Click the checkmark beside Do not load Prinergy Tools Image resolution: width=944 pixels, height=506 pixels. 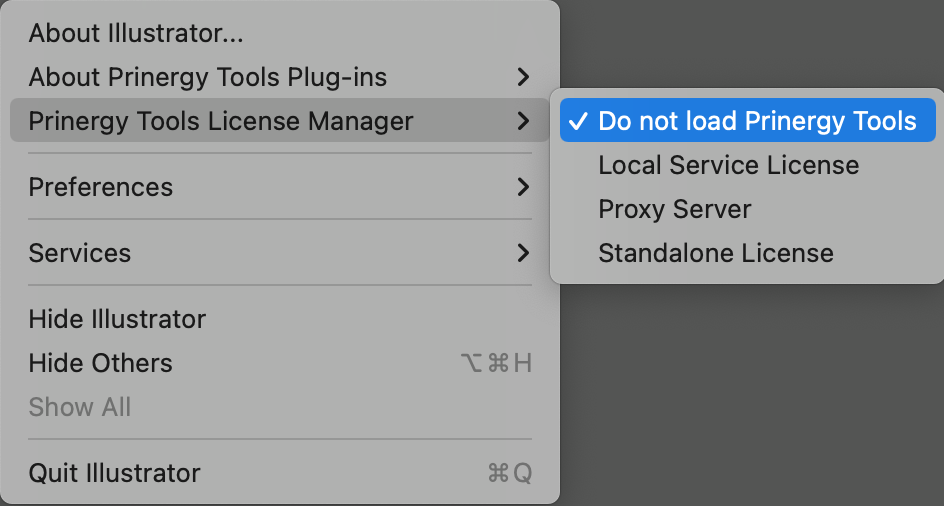pos(577,121)
